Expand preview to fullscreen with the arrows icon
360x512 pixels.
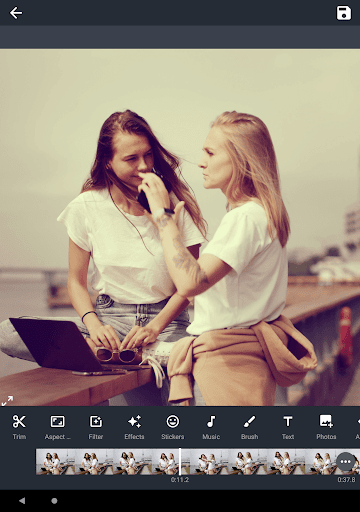click(7, 400)
